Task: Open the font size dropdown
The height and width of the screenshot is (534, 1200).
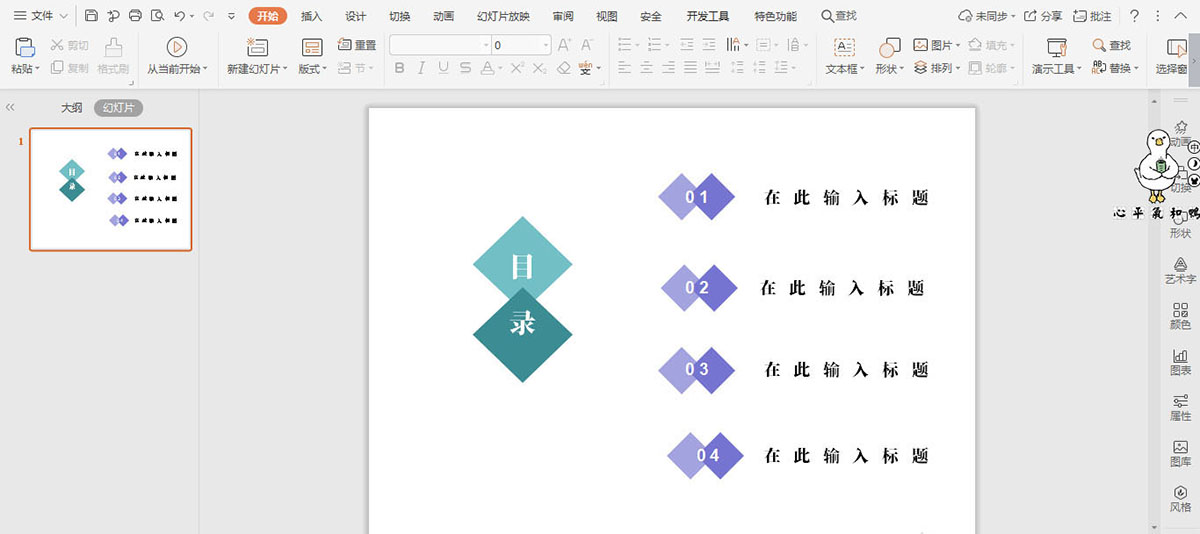Action: click(x=546, y=45)
